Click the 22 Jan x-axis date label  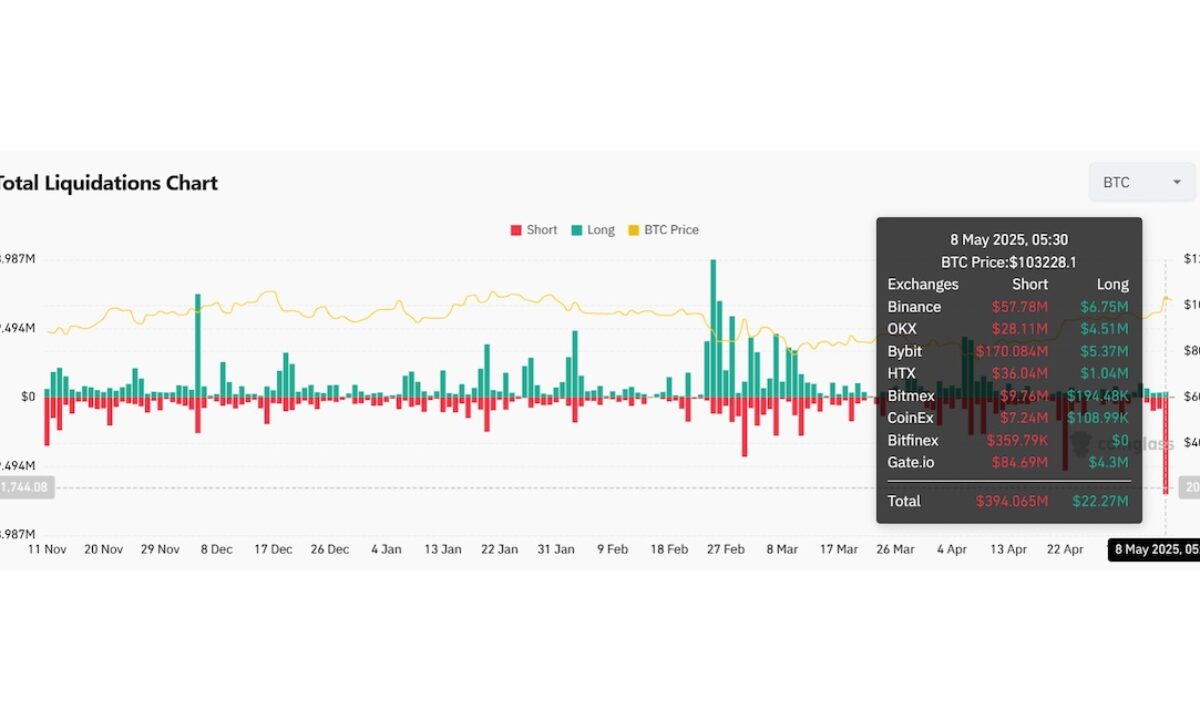coord(500,549)
